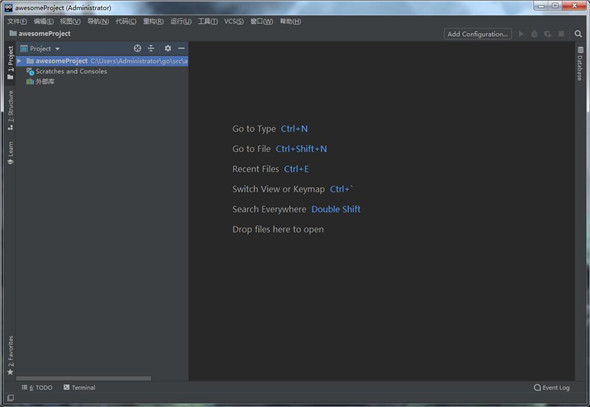Screen dimensions: 590x407
Task: Open the Terminal tab
Action: coord(79,387)
